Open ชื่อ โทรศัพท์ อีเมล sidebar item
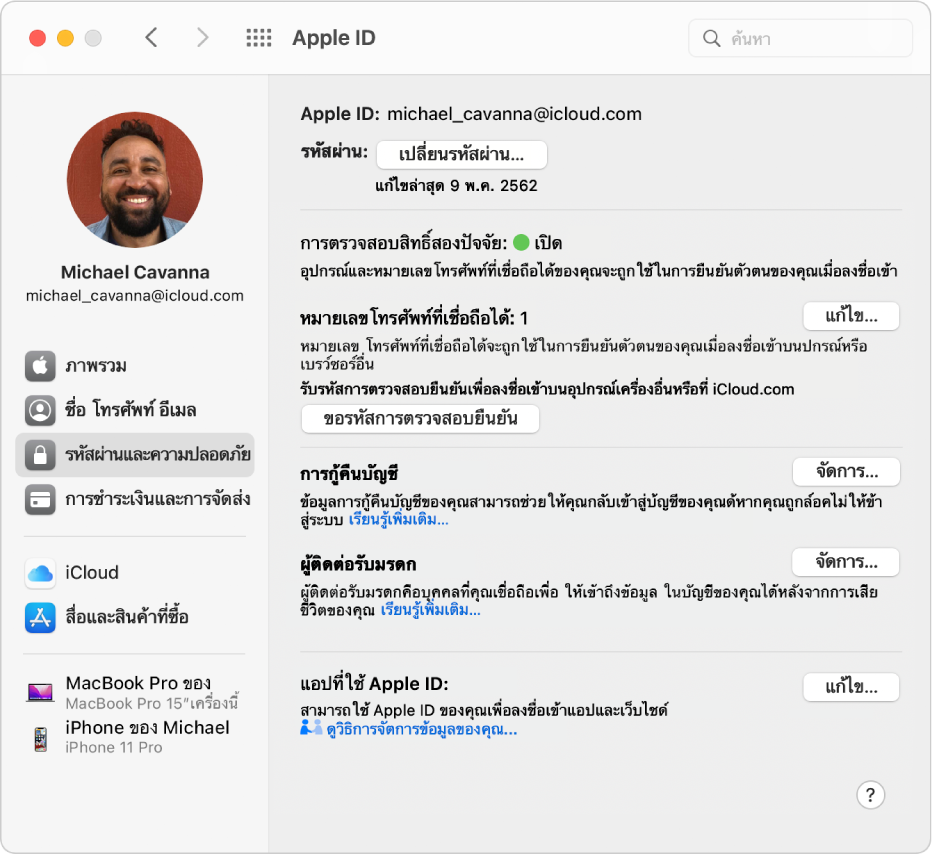Viewport: 934px width, 854px height. (x=135, y=410)
